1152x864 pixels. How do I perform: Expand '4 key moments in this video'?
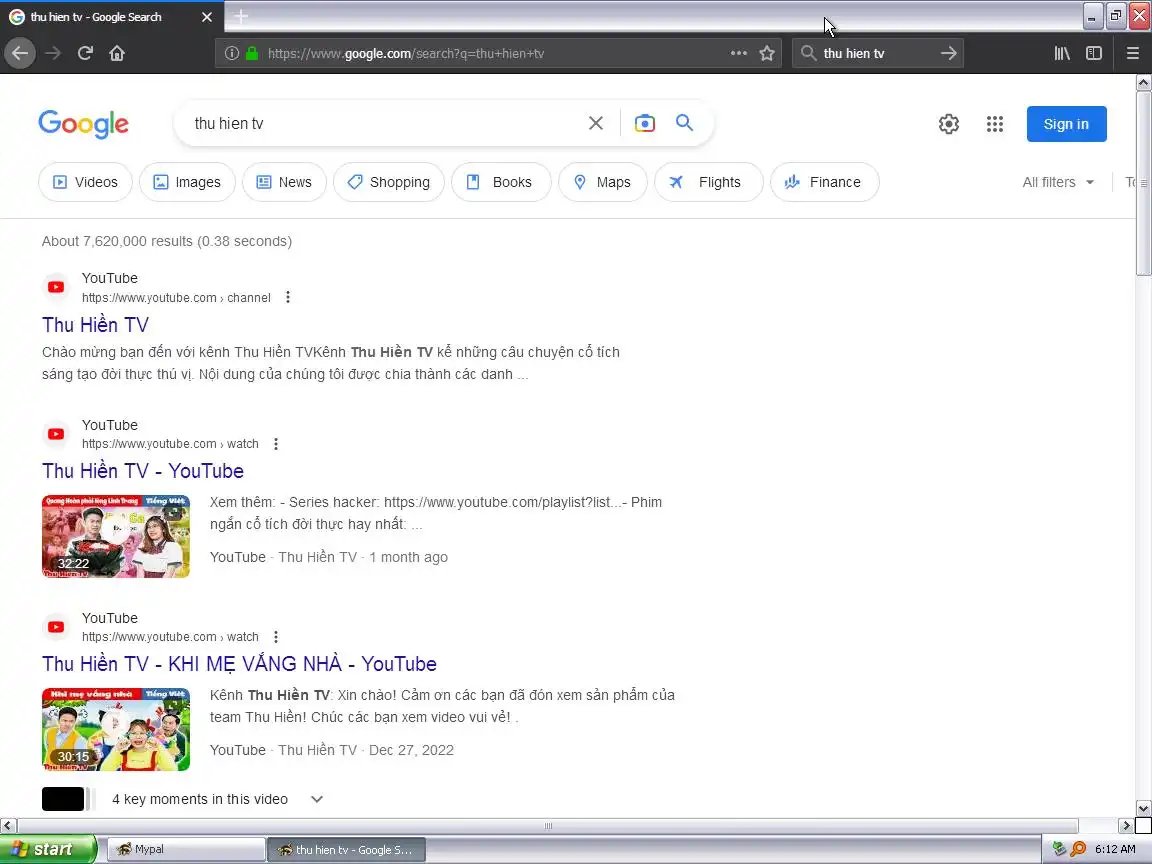tap(317, 799)
